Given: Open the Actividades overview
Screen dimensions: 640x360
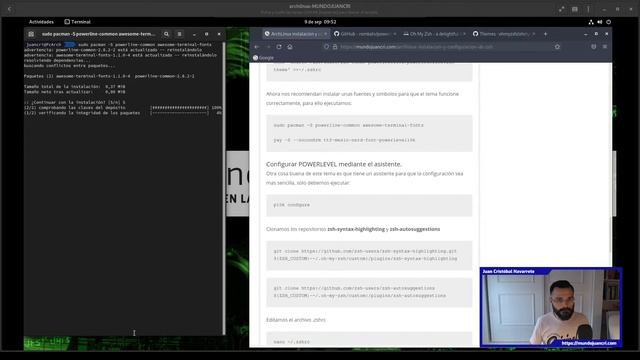Looking at the screenshot, I should coord(41,22).
